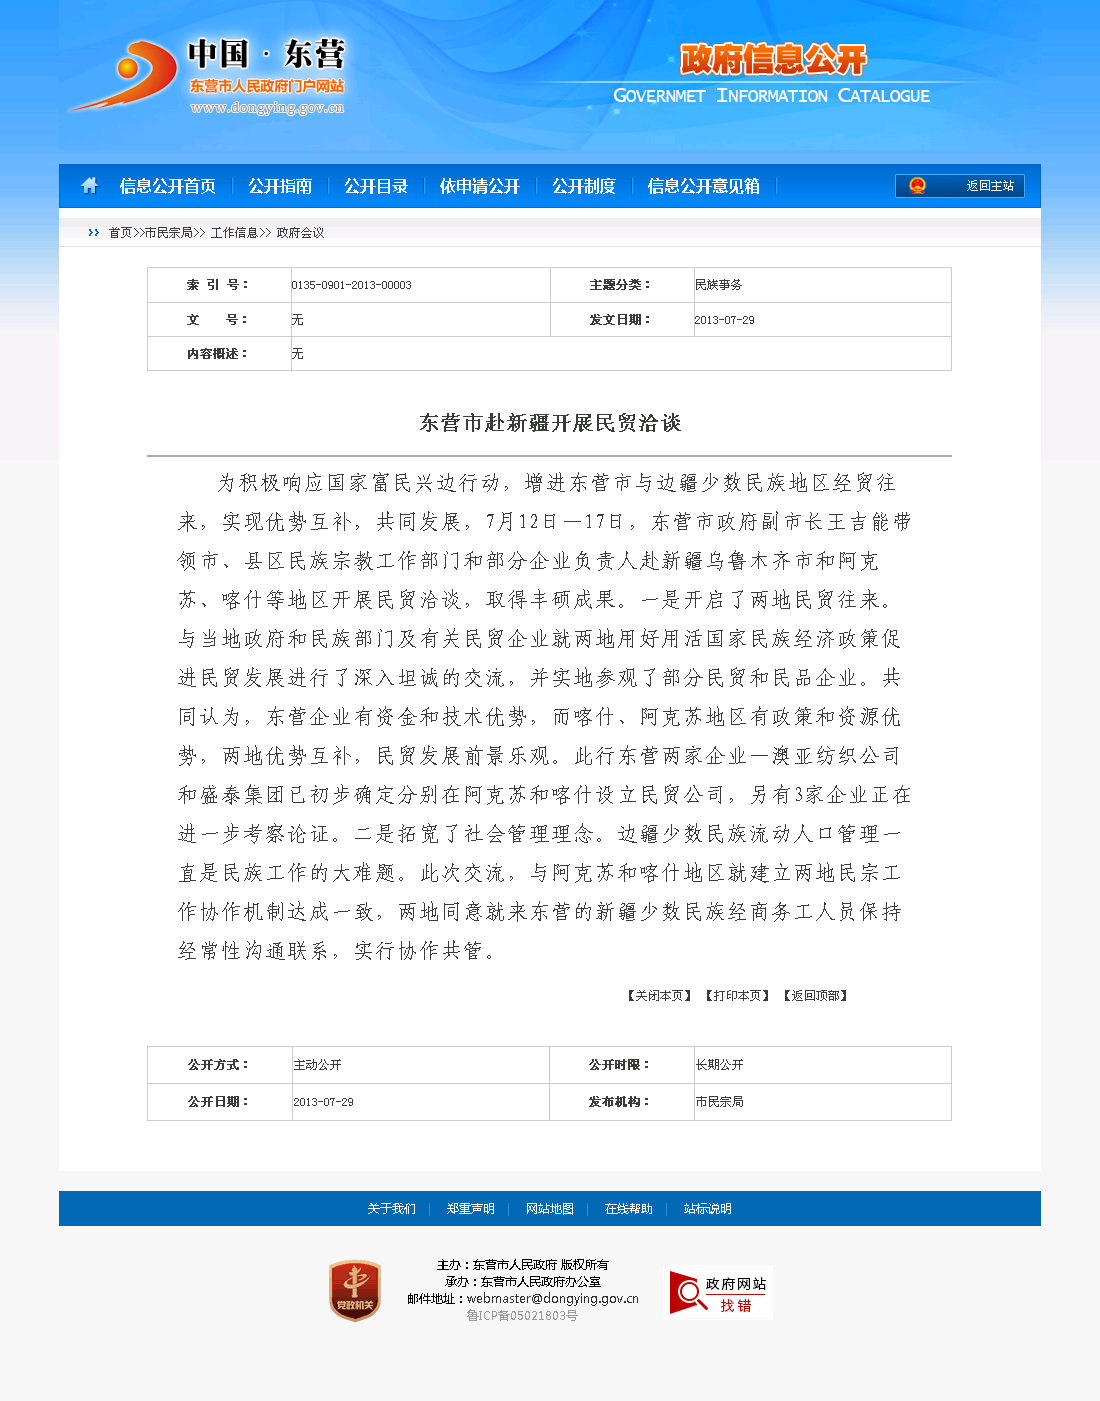Click the breadcrumb double-arrow icon
Screen dimensions: 1100x1401
[94, 233]
